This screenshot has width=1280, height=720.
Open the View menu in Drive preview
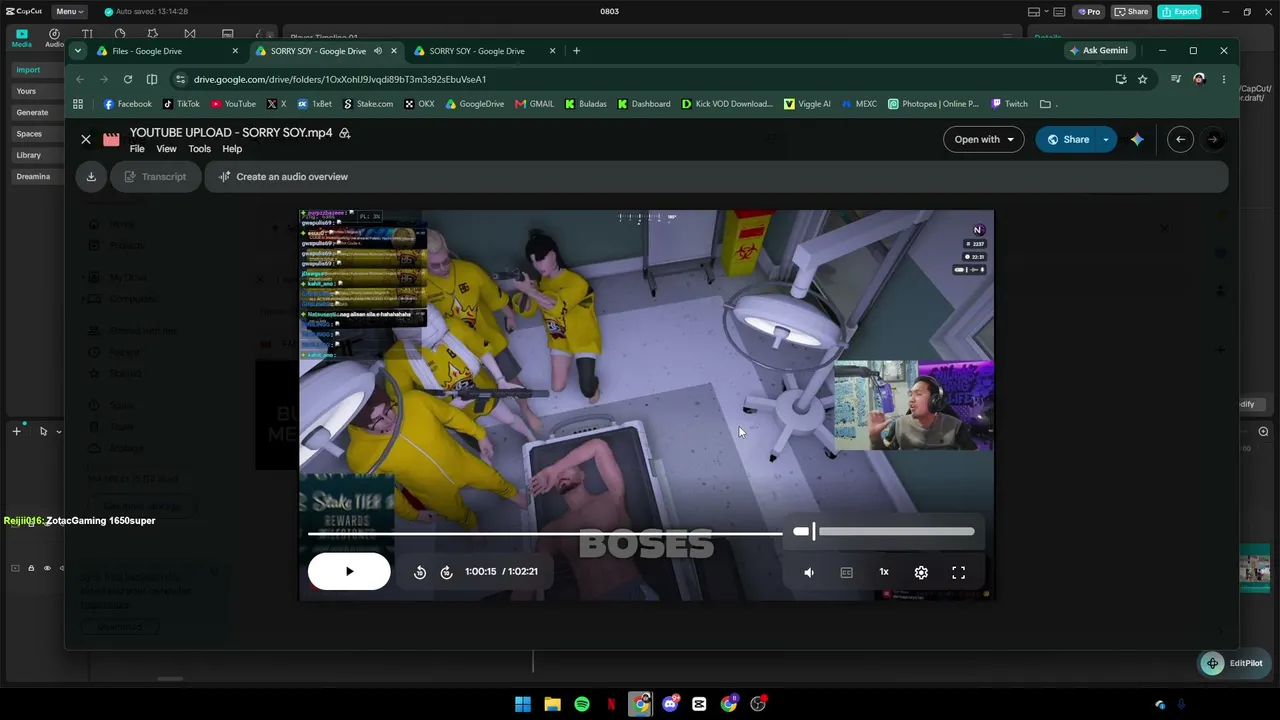(166, 149)
